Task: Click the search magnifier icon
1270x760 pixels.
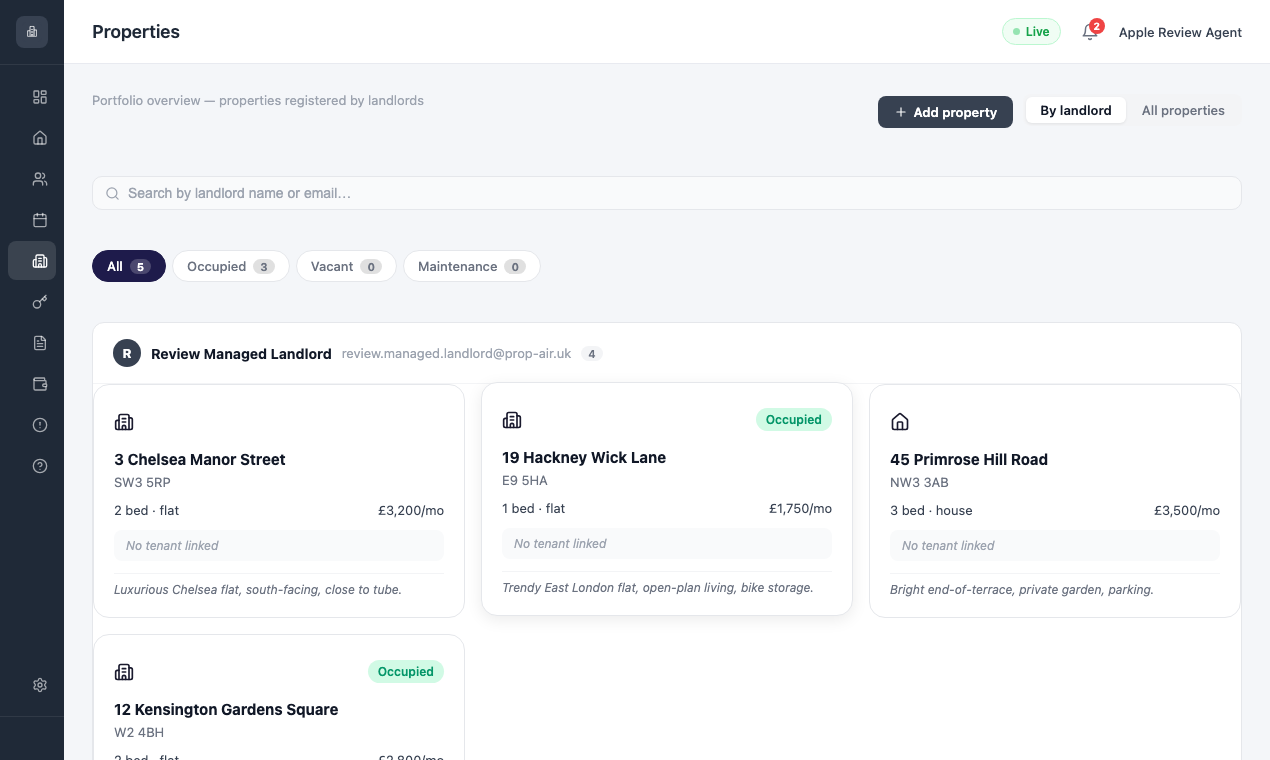Action: coord(113,193)
